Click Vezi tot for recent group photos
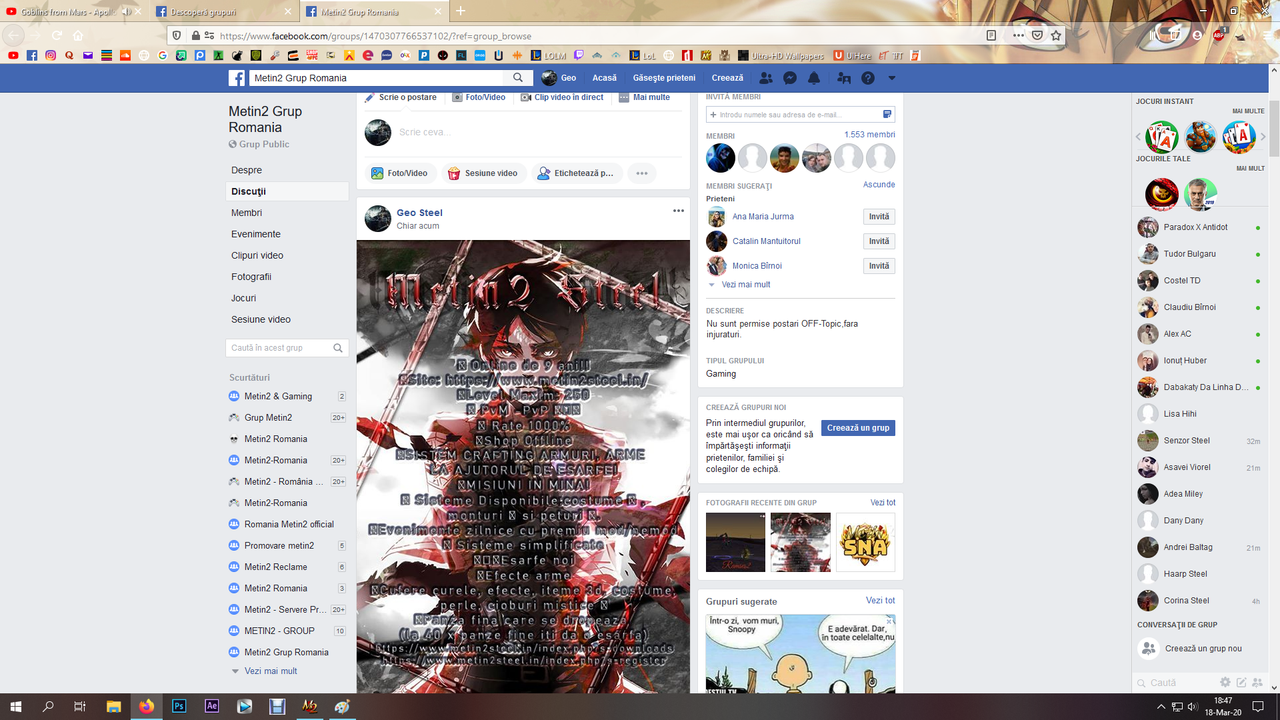 [x=883, y=502]
